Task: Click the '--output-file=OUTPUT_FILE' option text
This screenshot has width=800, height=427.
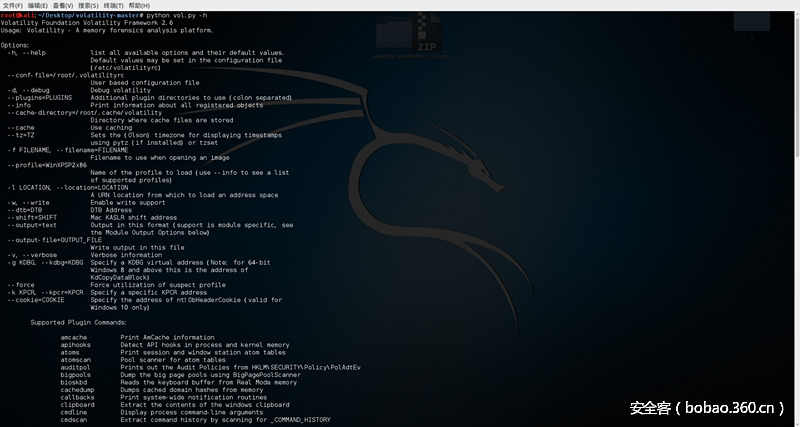Action: click(54, 239)
